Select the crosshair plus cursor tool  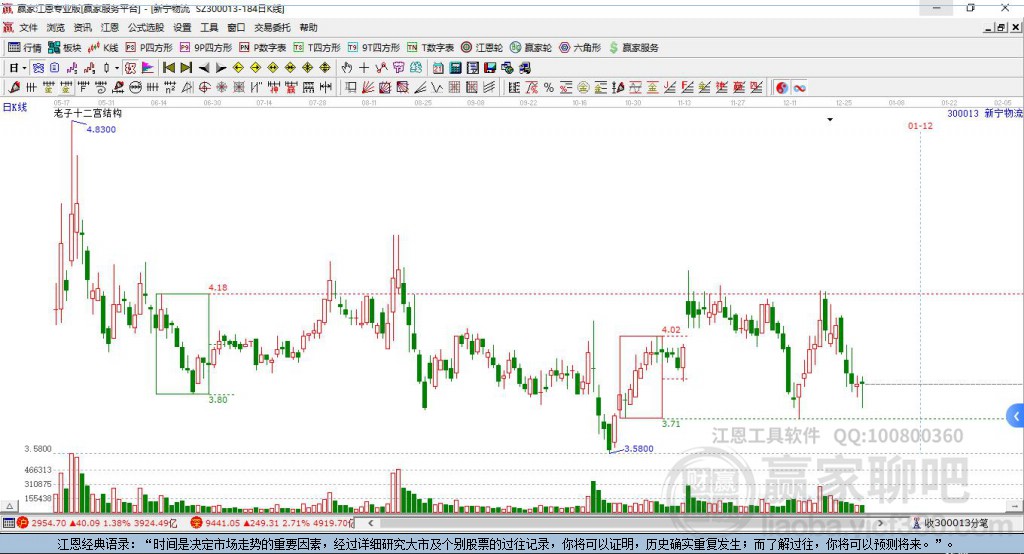click(x=364, y=67)
